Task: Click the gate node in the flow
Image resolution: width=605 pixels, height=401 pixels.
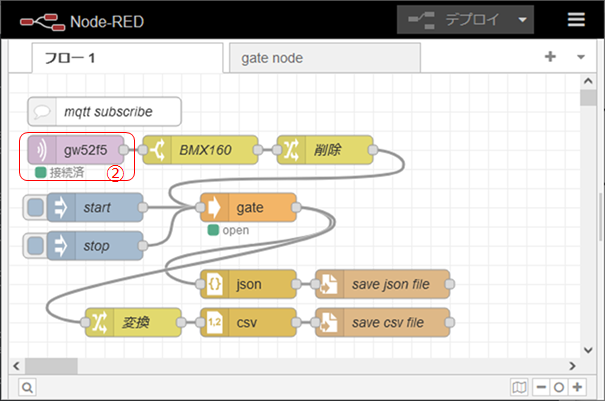Action: pyautogui.click(x=250, y=207)
